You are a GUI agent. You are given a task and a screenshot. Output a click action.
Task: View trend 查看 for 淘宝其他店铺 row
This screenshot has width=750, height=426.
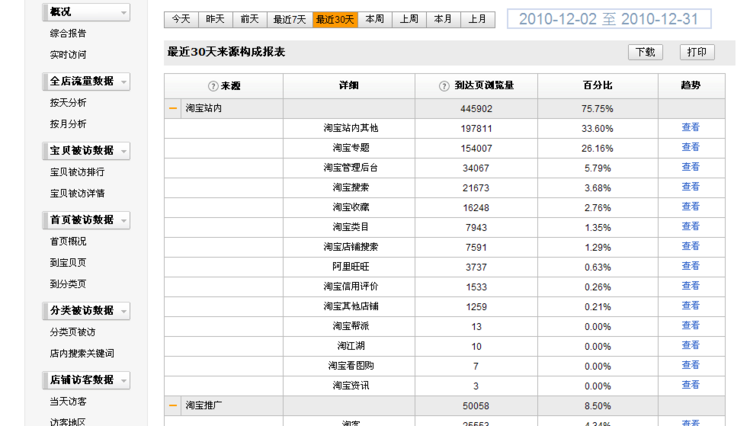pos(691,306)
